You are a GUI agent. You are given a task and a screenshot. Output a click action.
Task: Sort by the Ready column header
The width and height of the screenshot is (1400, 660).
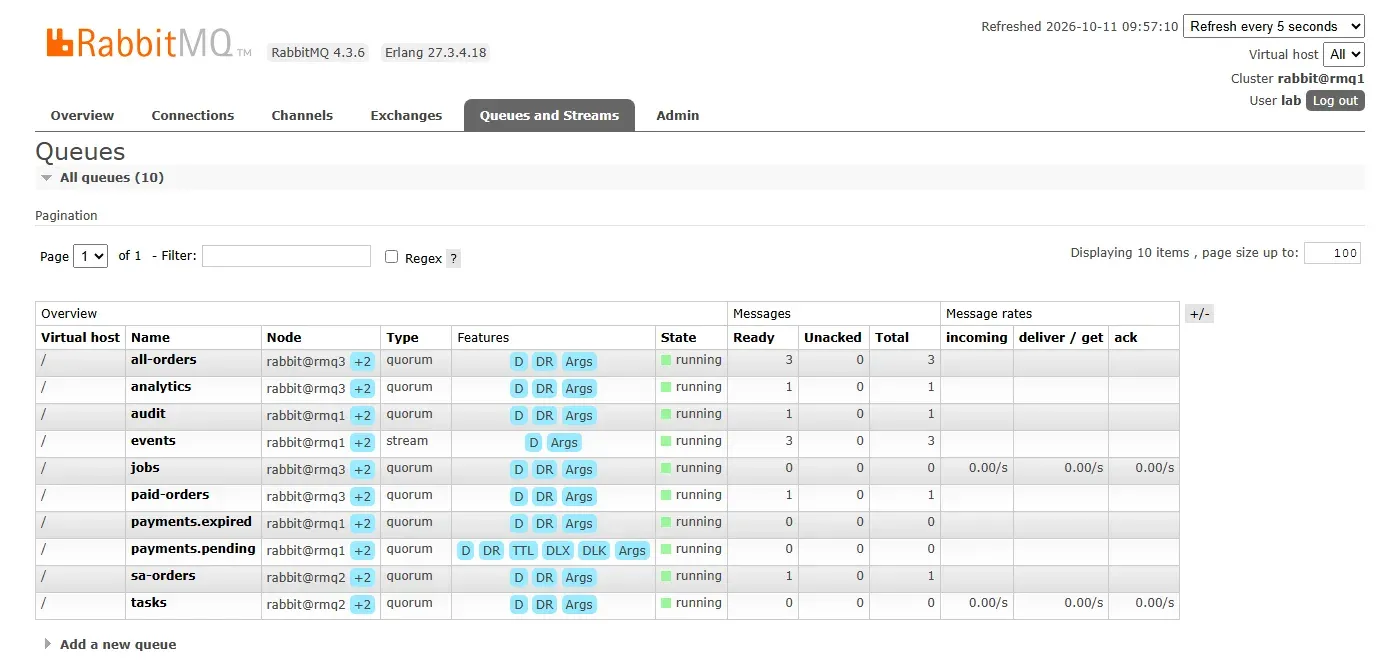click(x=754, y=338)
